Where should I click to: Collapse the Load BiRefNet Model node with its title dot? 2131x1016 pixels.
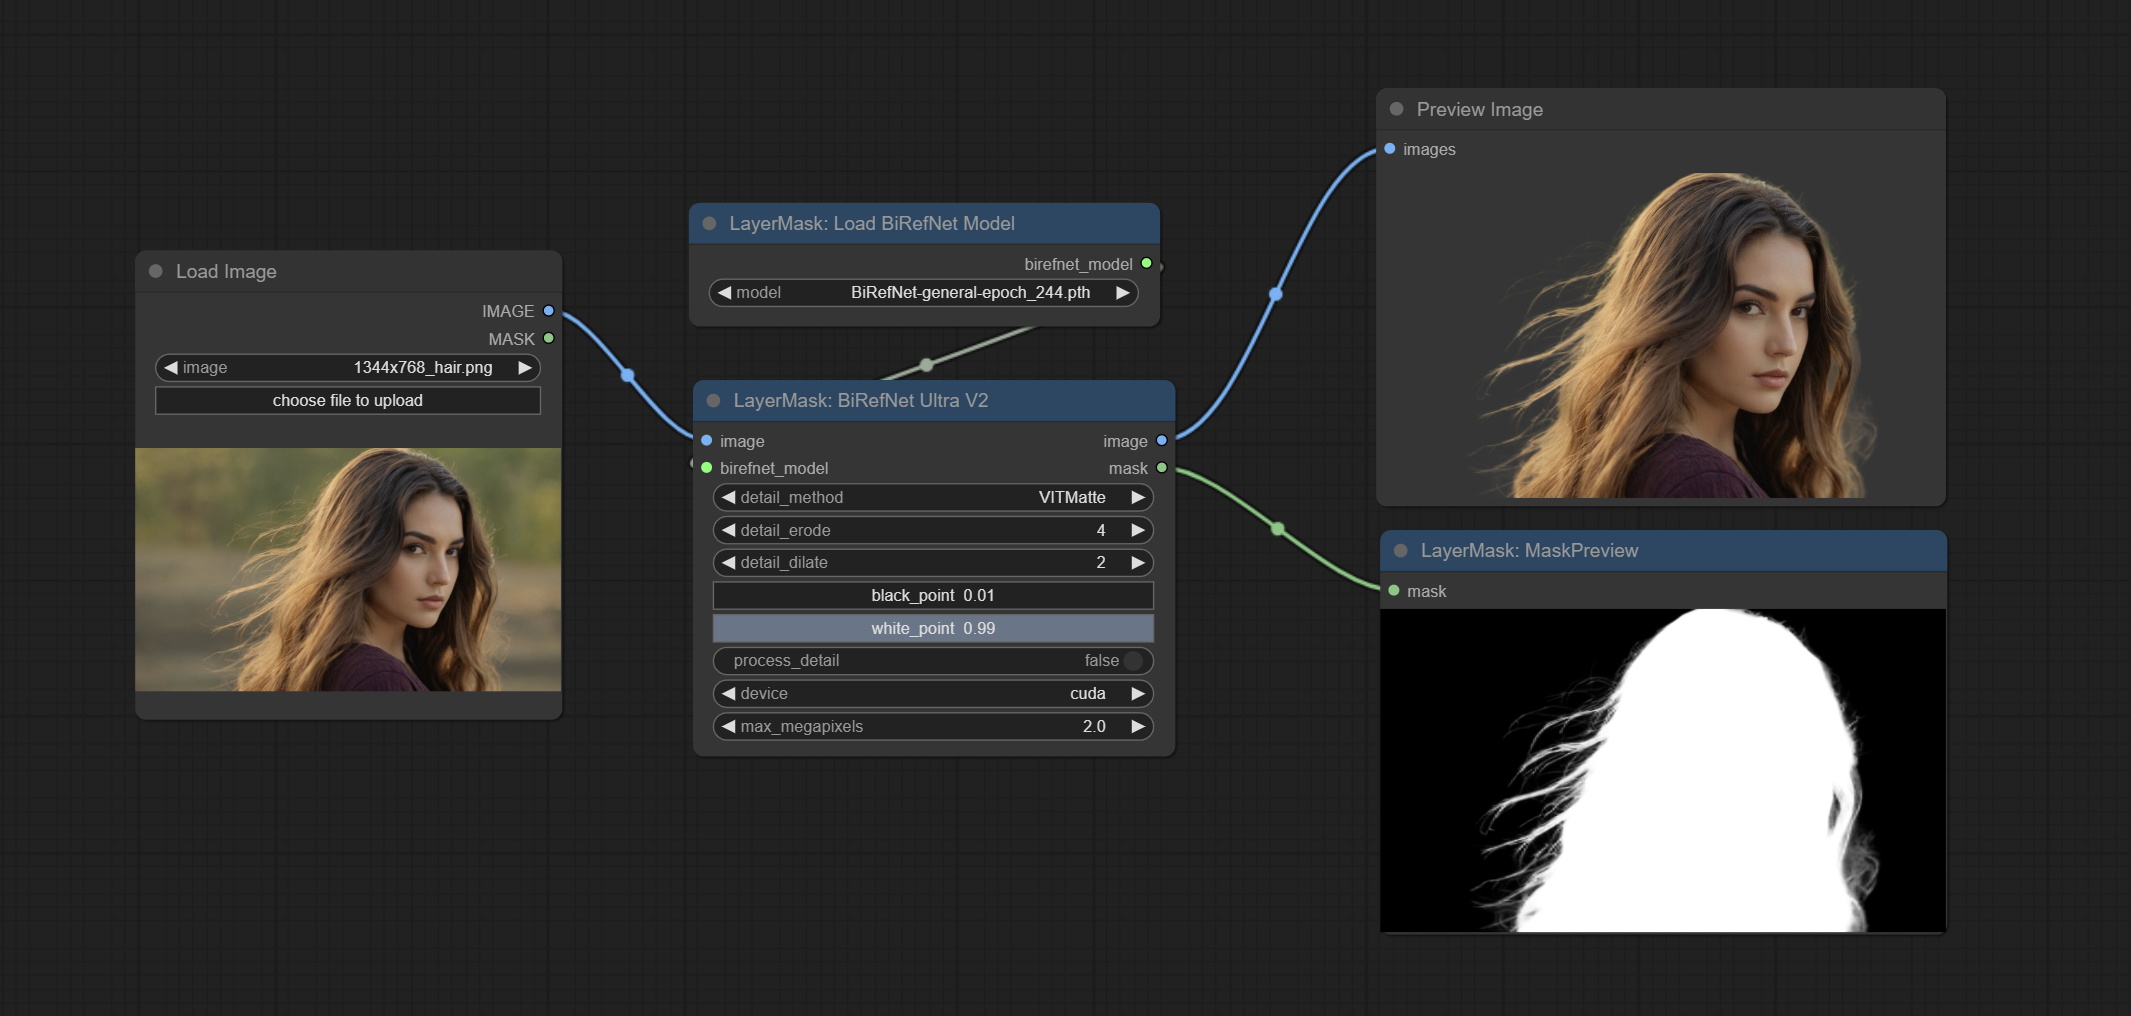click(709, 223)
